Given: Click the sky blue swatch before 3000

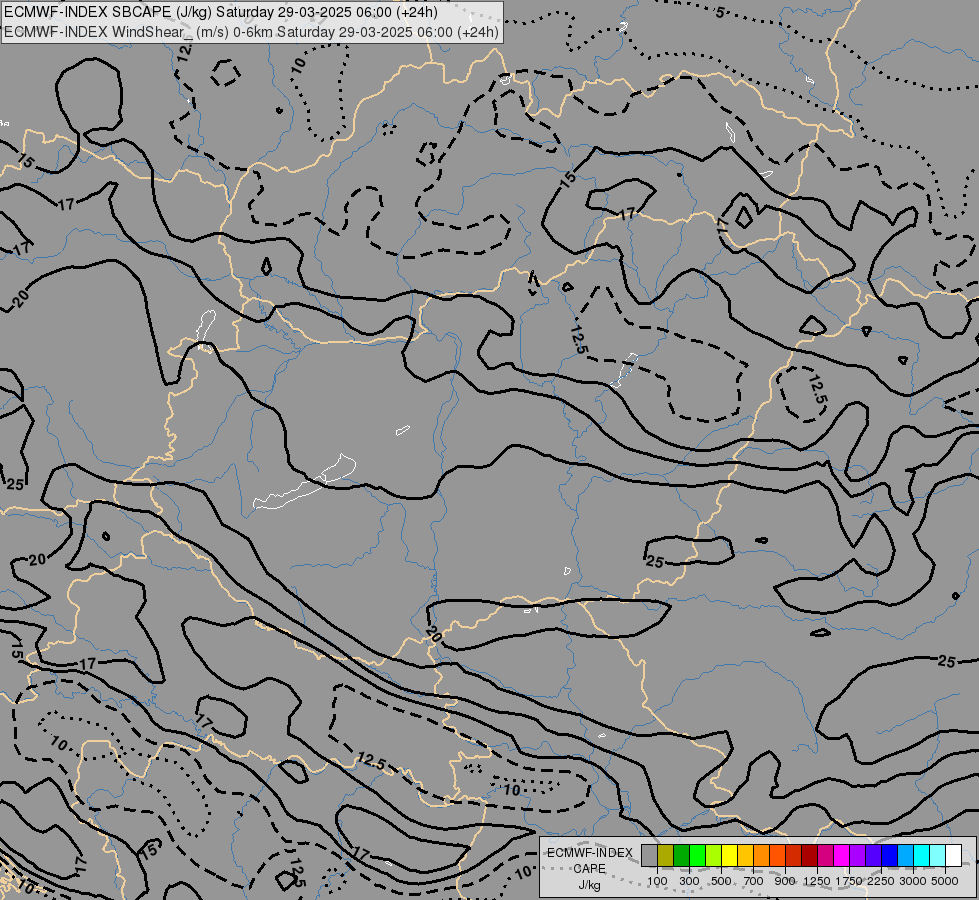Looking at the screenshot, I should click(906, 855).
